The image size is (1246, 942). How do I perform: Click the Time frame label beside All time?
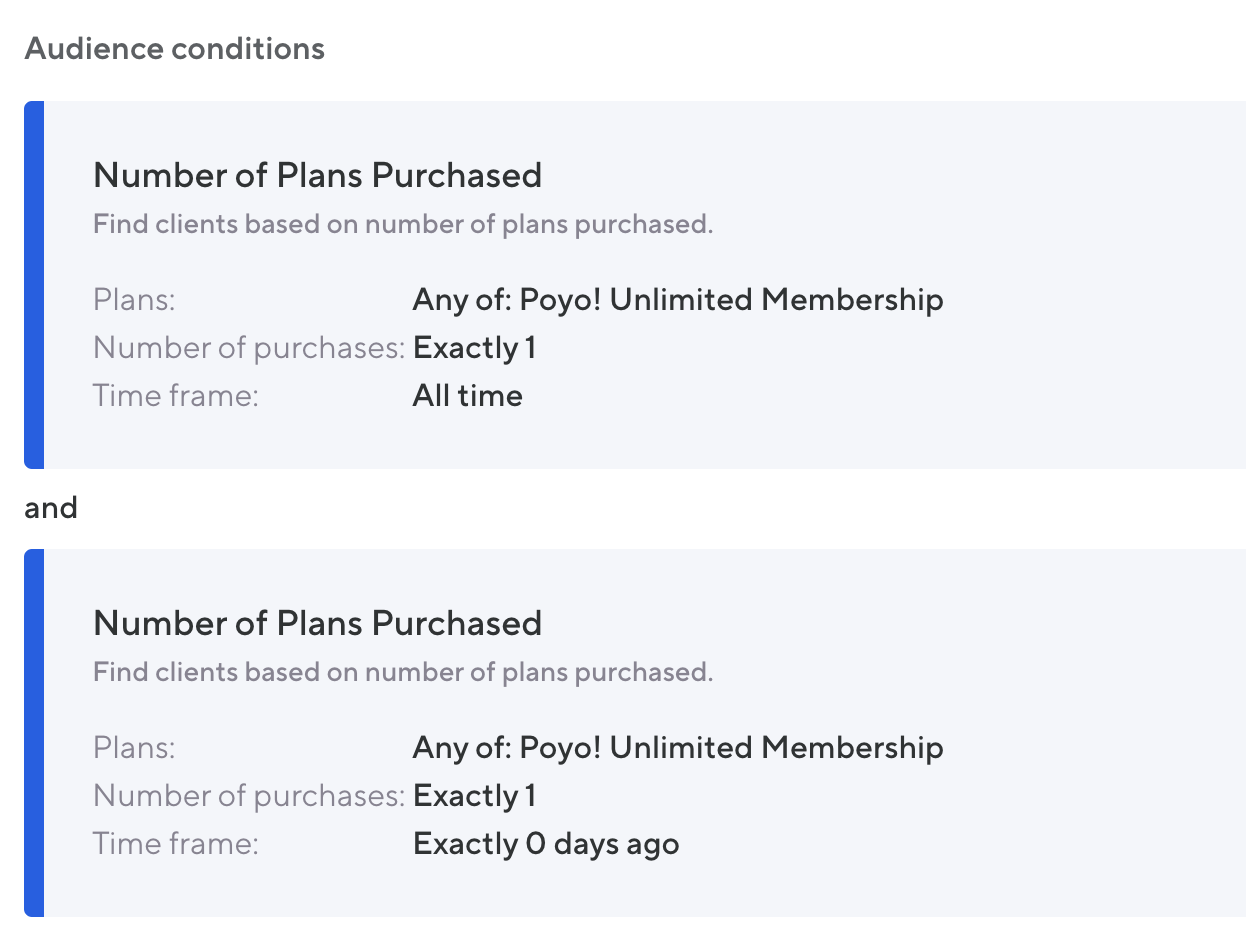pyautogui.click(x=176, y=396)
